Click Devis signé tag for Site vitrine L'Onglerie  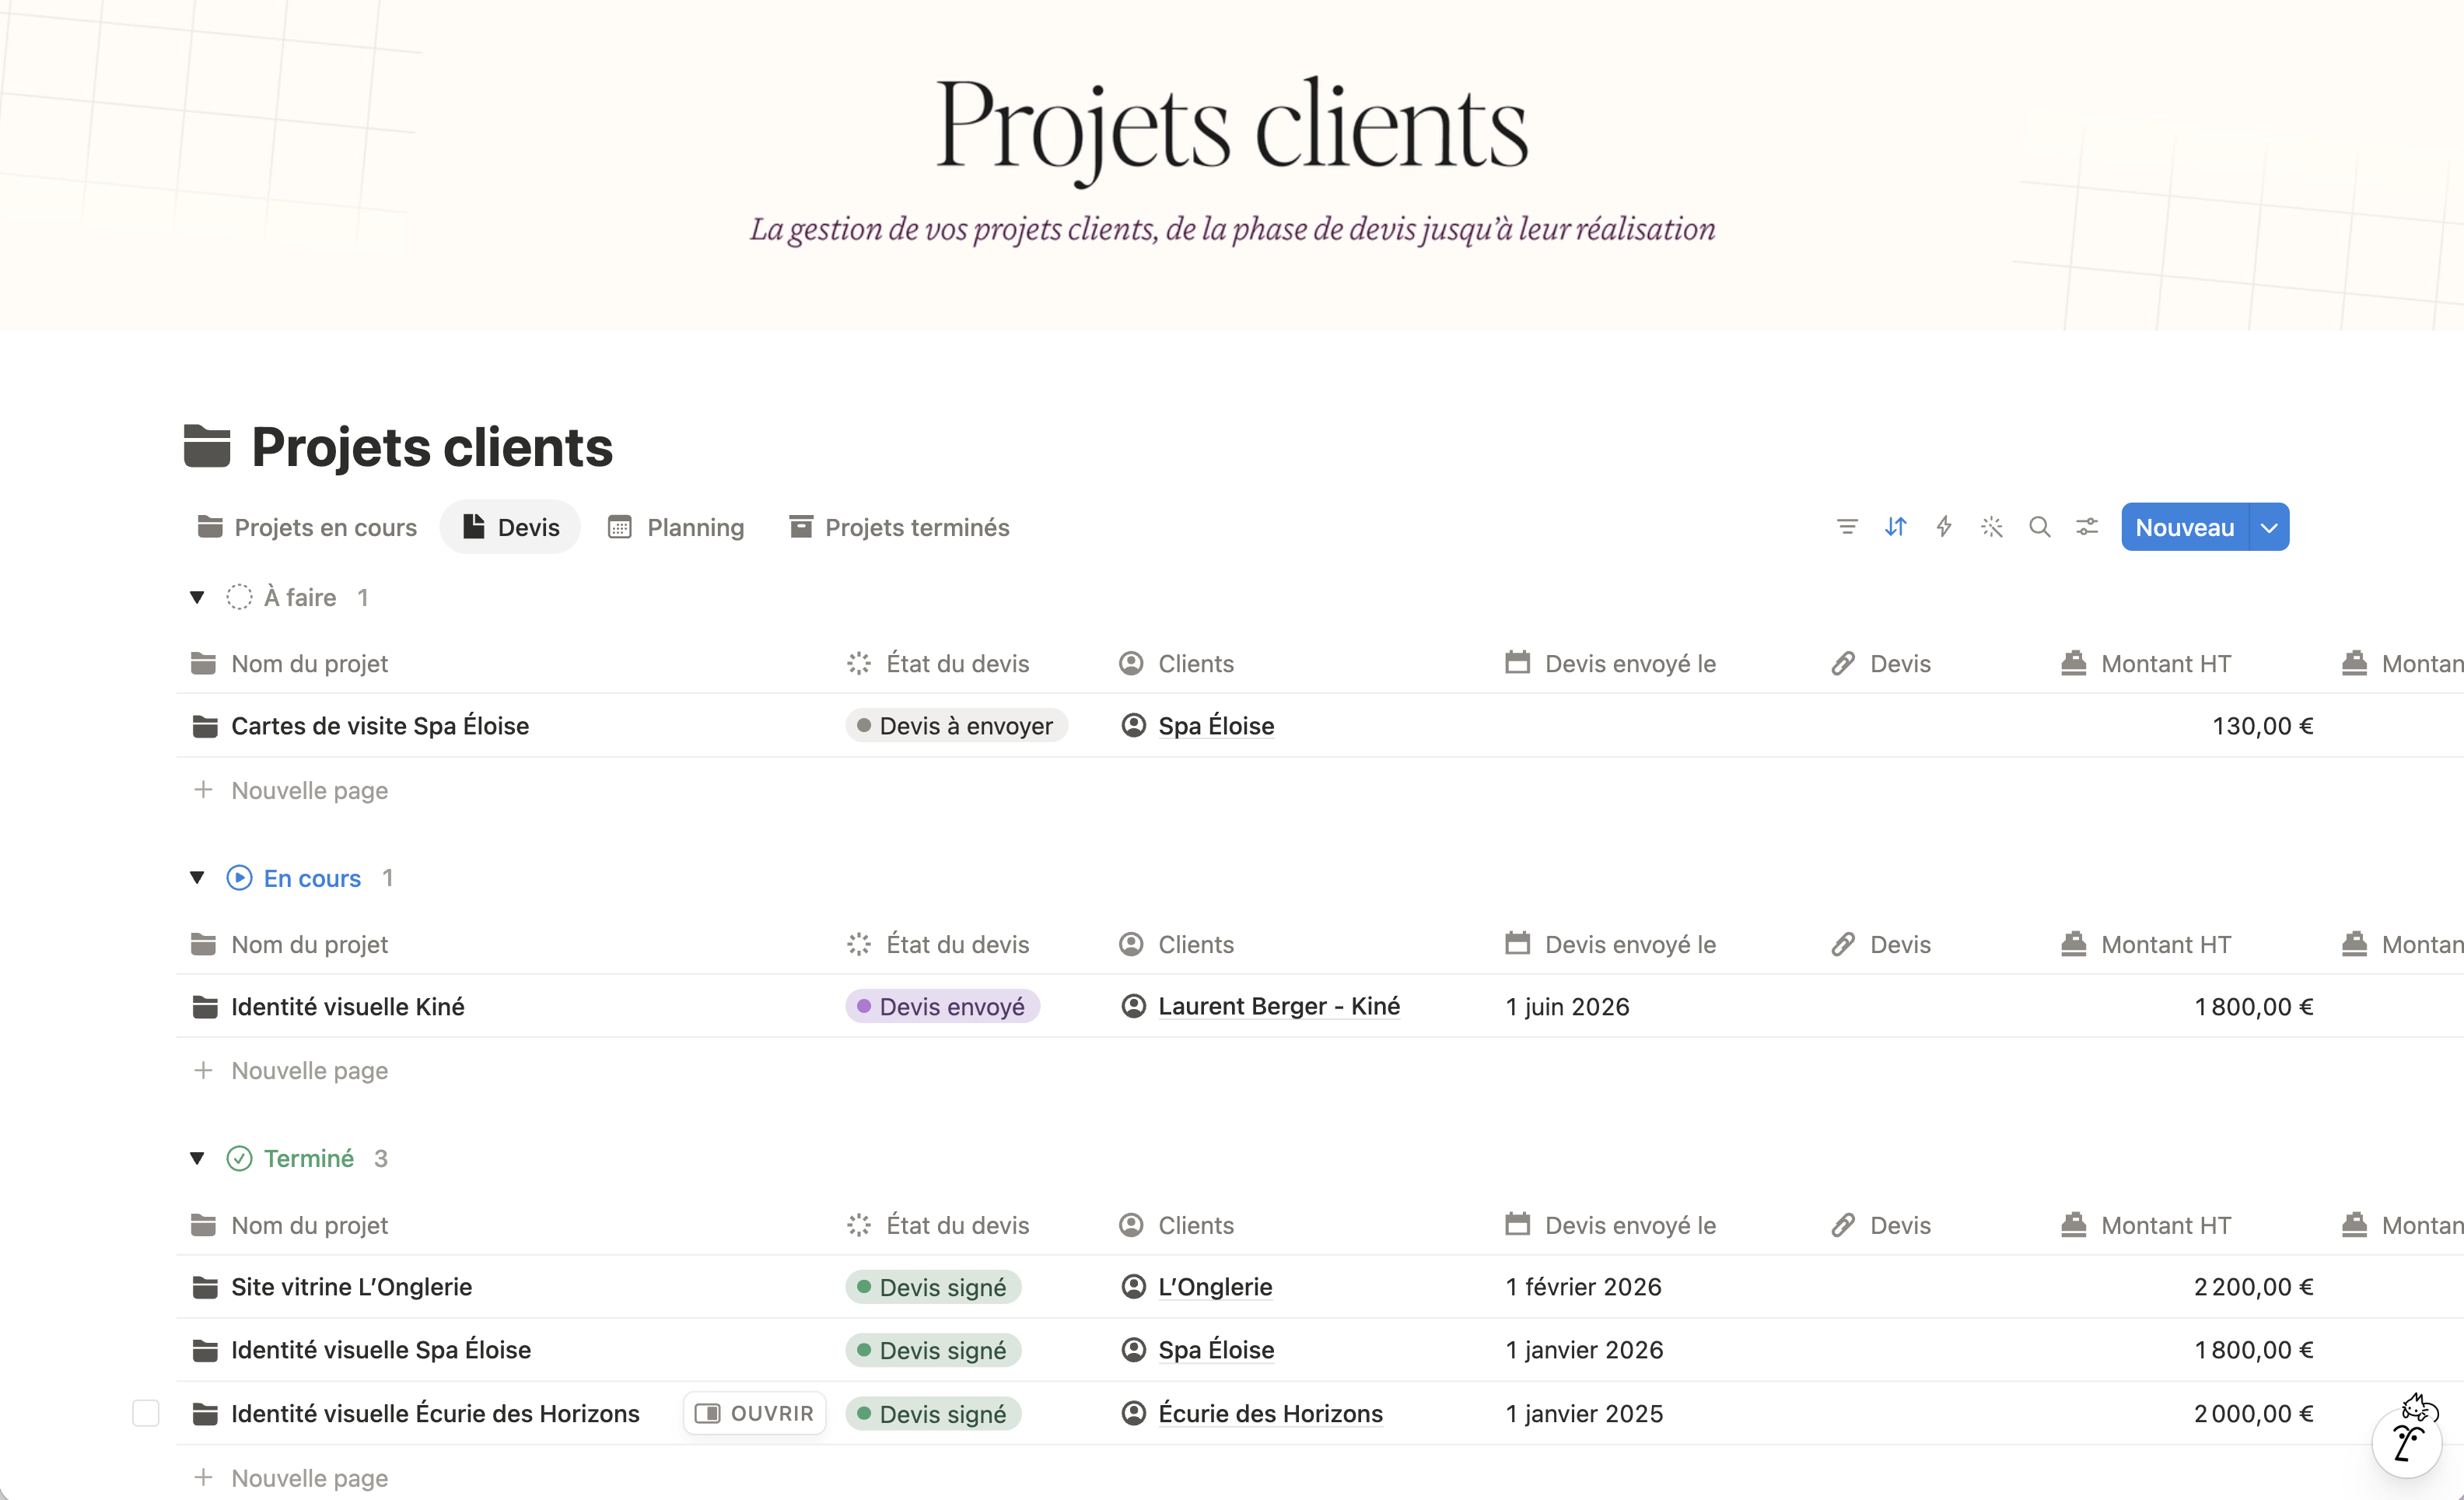pyautogui.click(x=933, y=1287)
